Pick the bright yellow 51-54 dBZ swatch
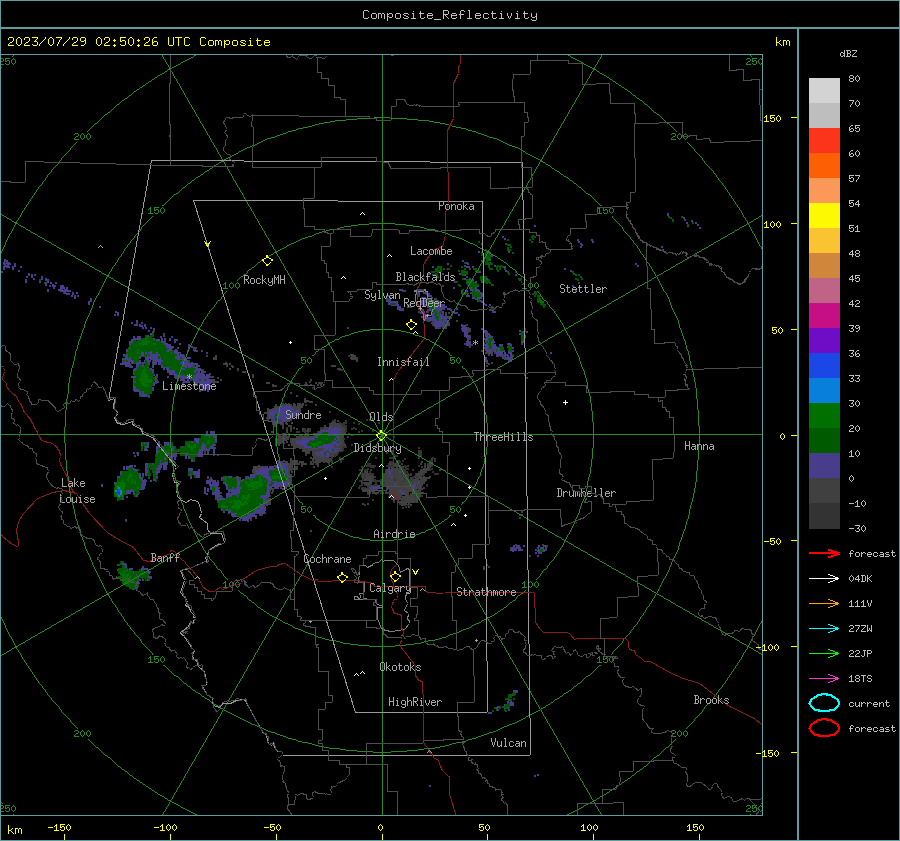This screenshot has width=900, height=841. 824,216
